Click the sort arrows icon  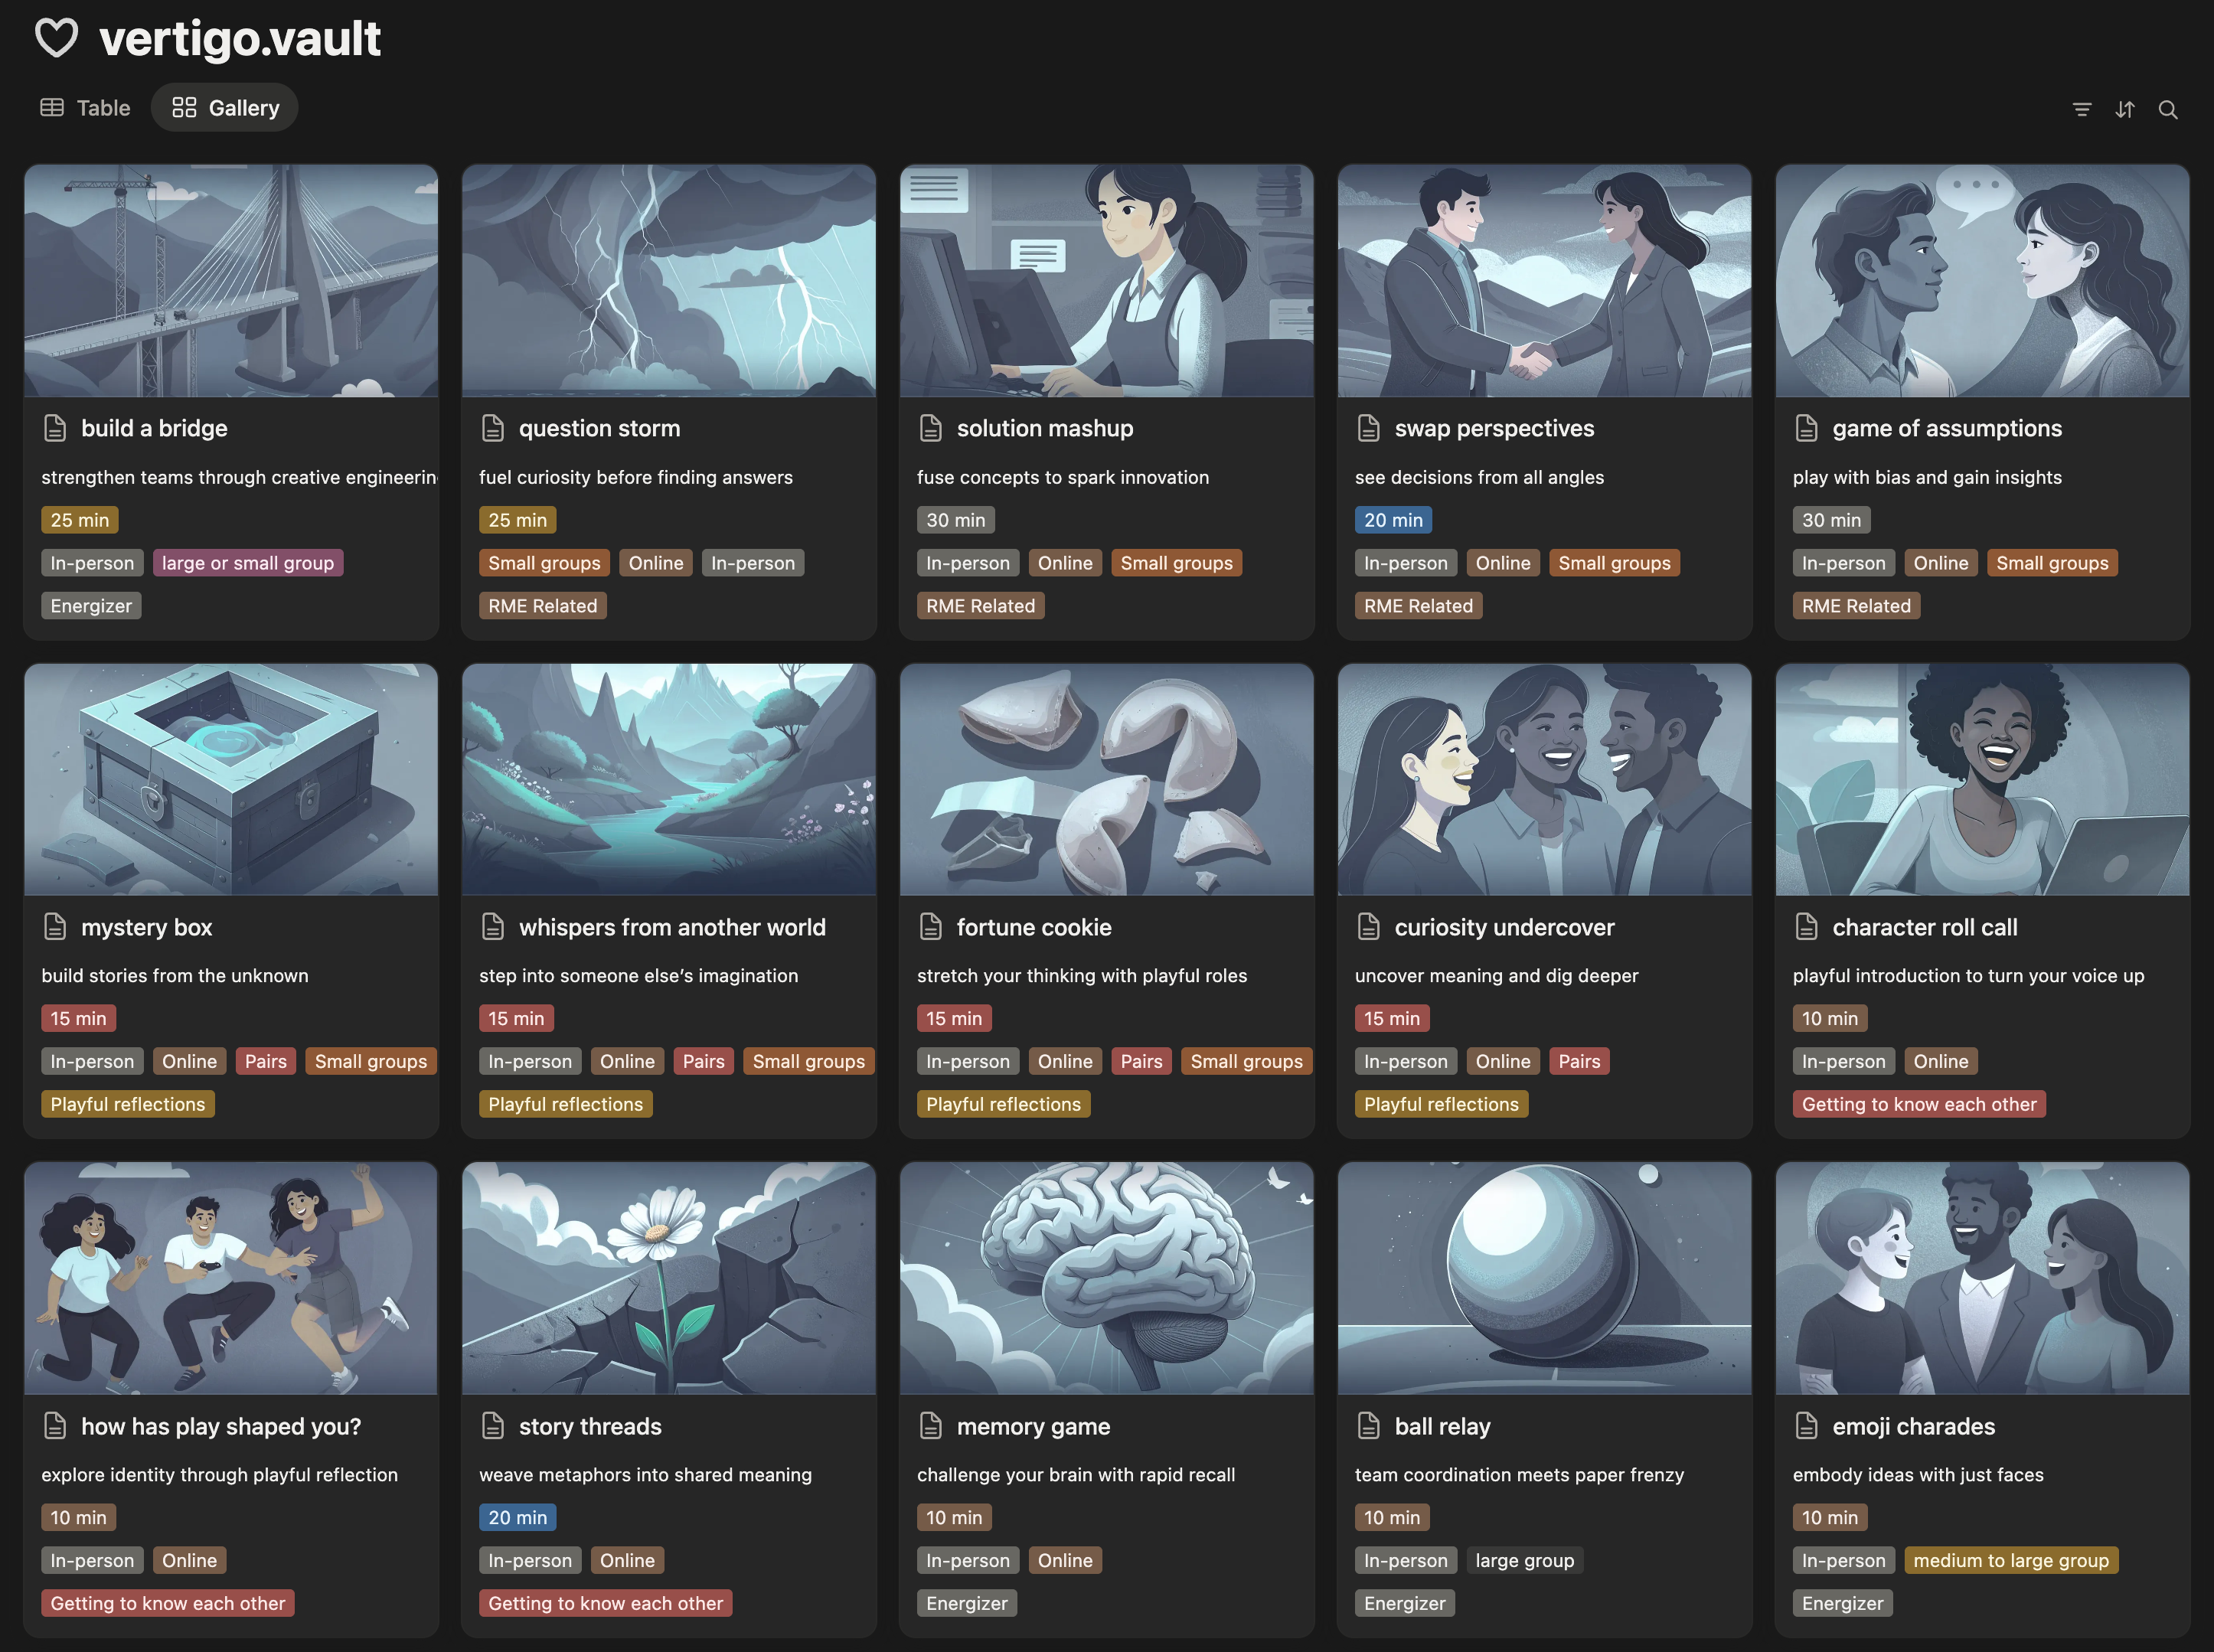pos(2124,109)
